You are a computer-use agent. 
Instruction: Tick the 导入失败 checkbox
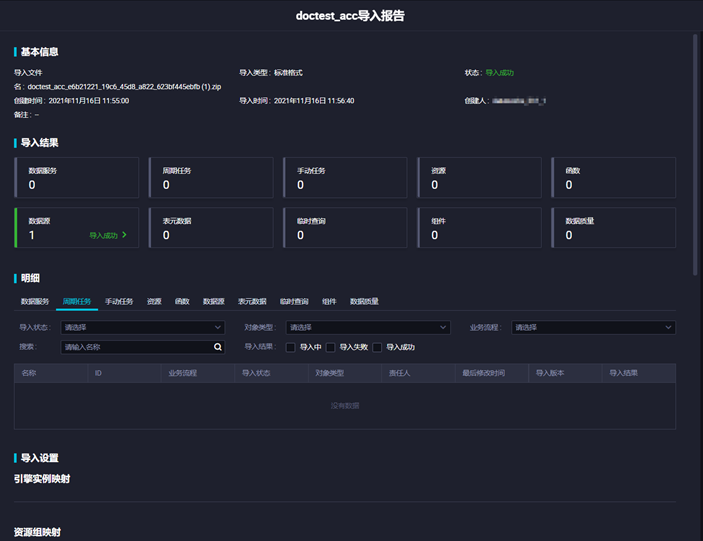(330, 347)
